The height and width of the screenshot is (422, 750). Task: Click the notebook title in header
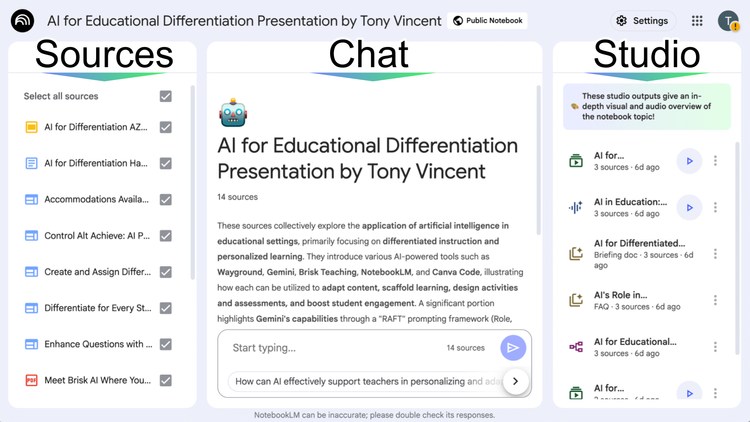(x=244, y=21)
